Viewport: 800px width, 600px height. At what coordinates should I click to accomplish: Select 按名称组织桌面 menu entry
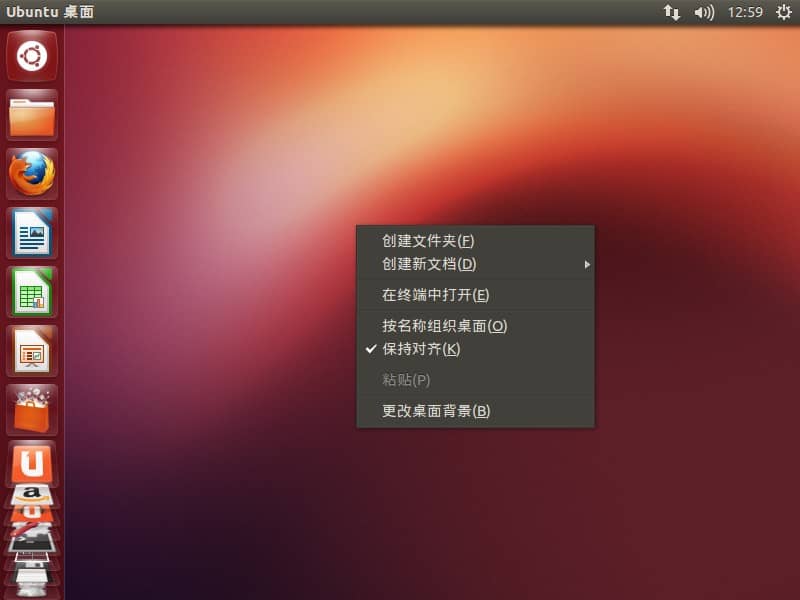tap(444, 326)
